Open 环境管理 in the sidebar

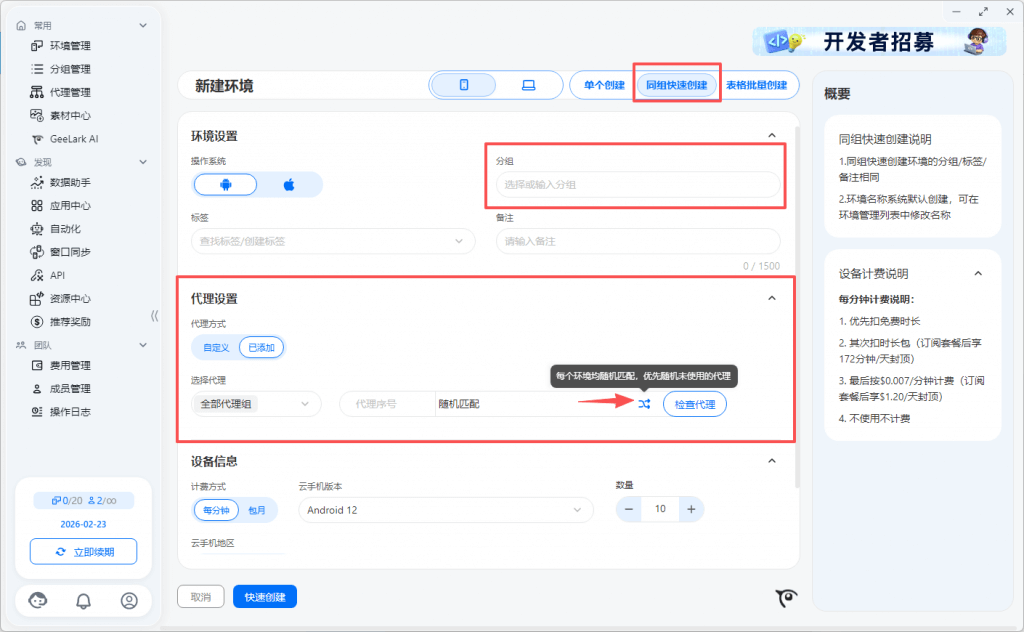pos(70,46)
